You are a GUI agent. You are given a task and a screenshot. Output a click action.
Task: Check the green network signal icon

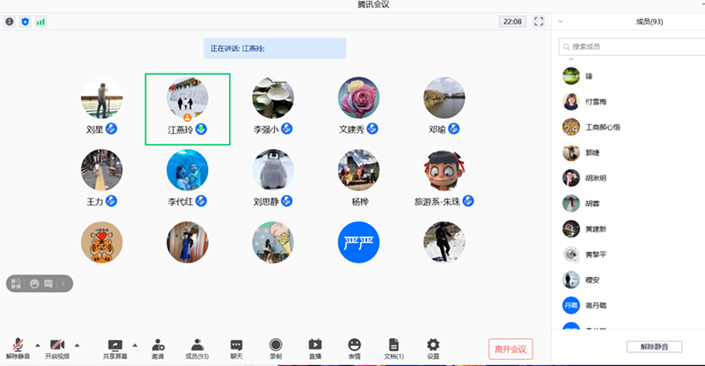[x=41, y=22]
